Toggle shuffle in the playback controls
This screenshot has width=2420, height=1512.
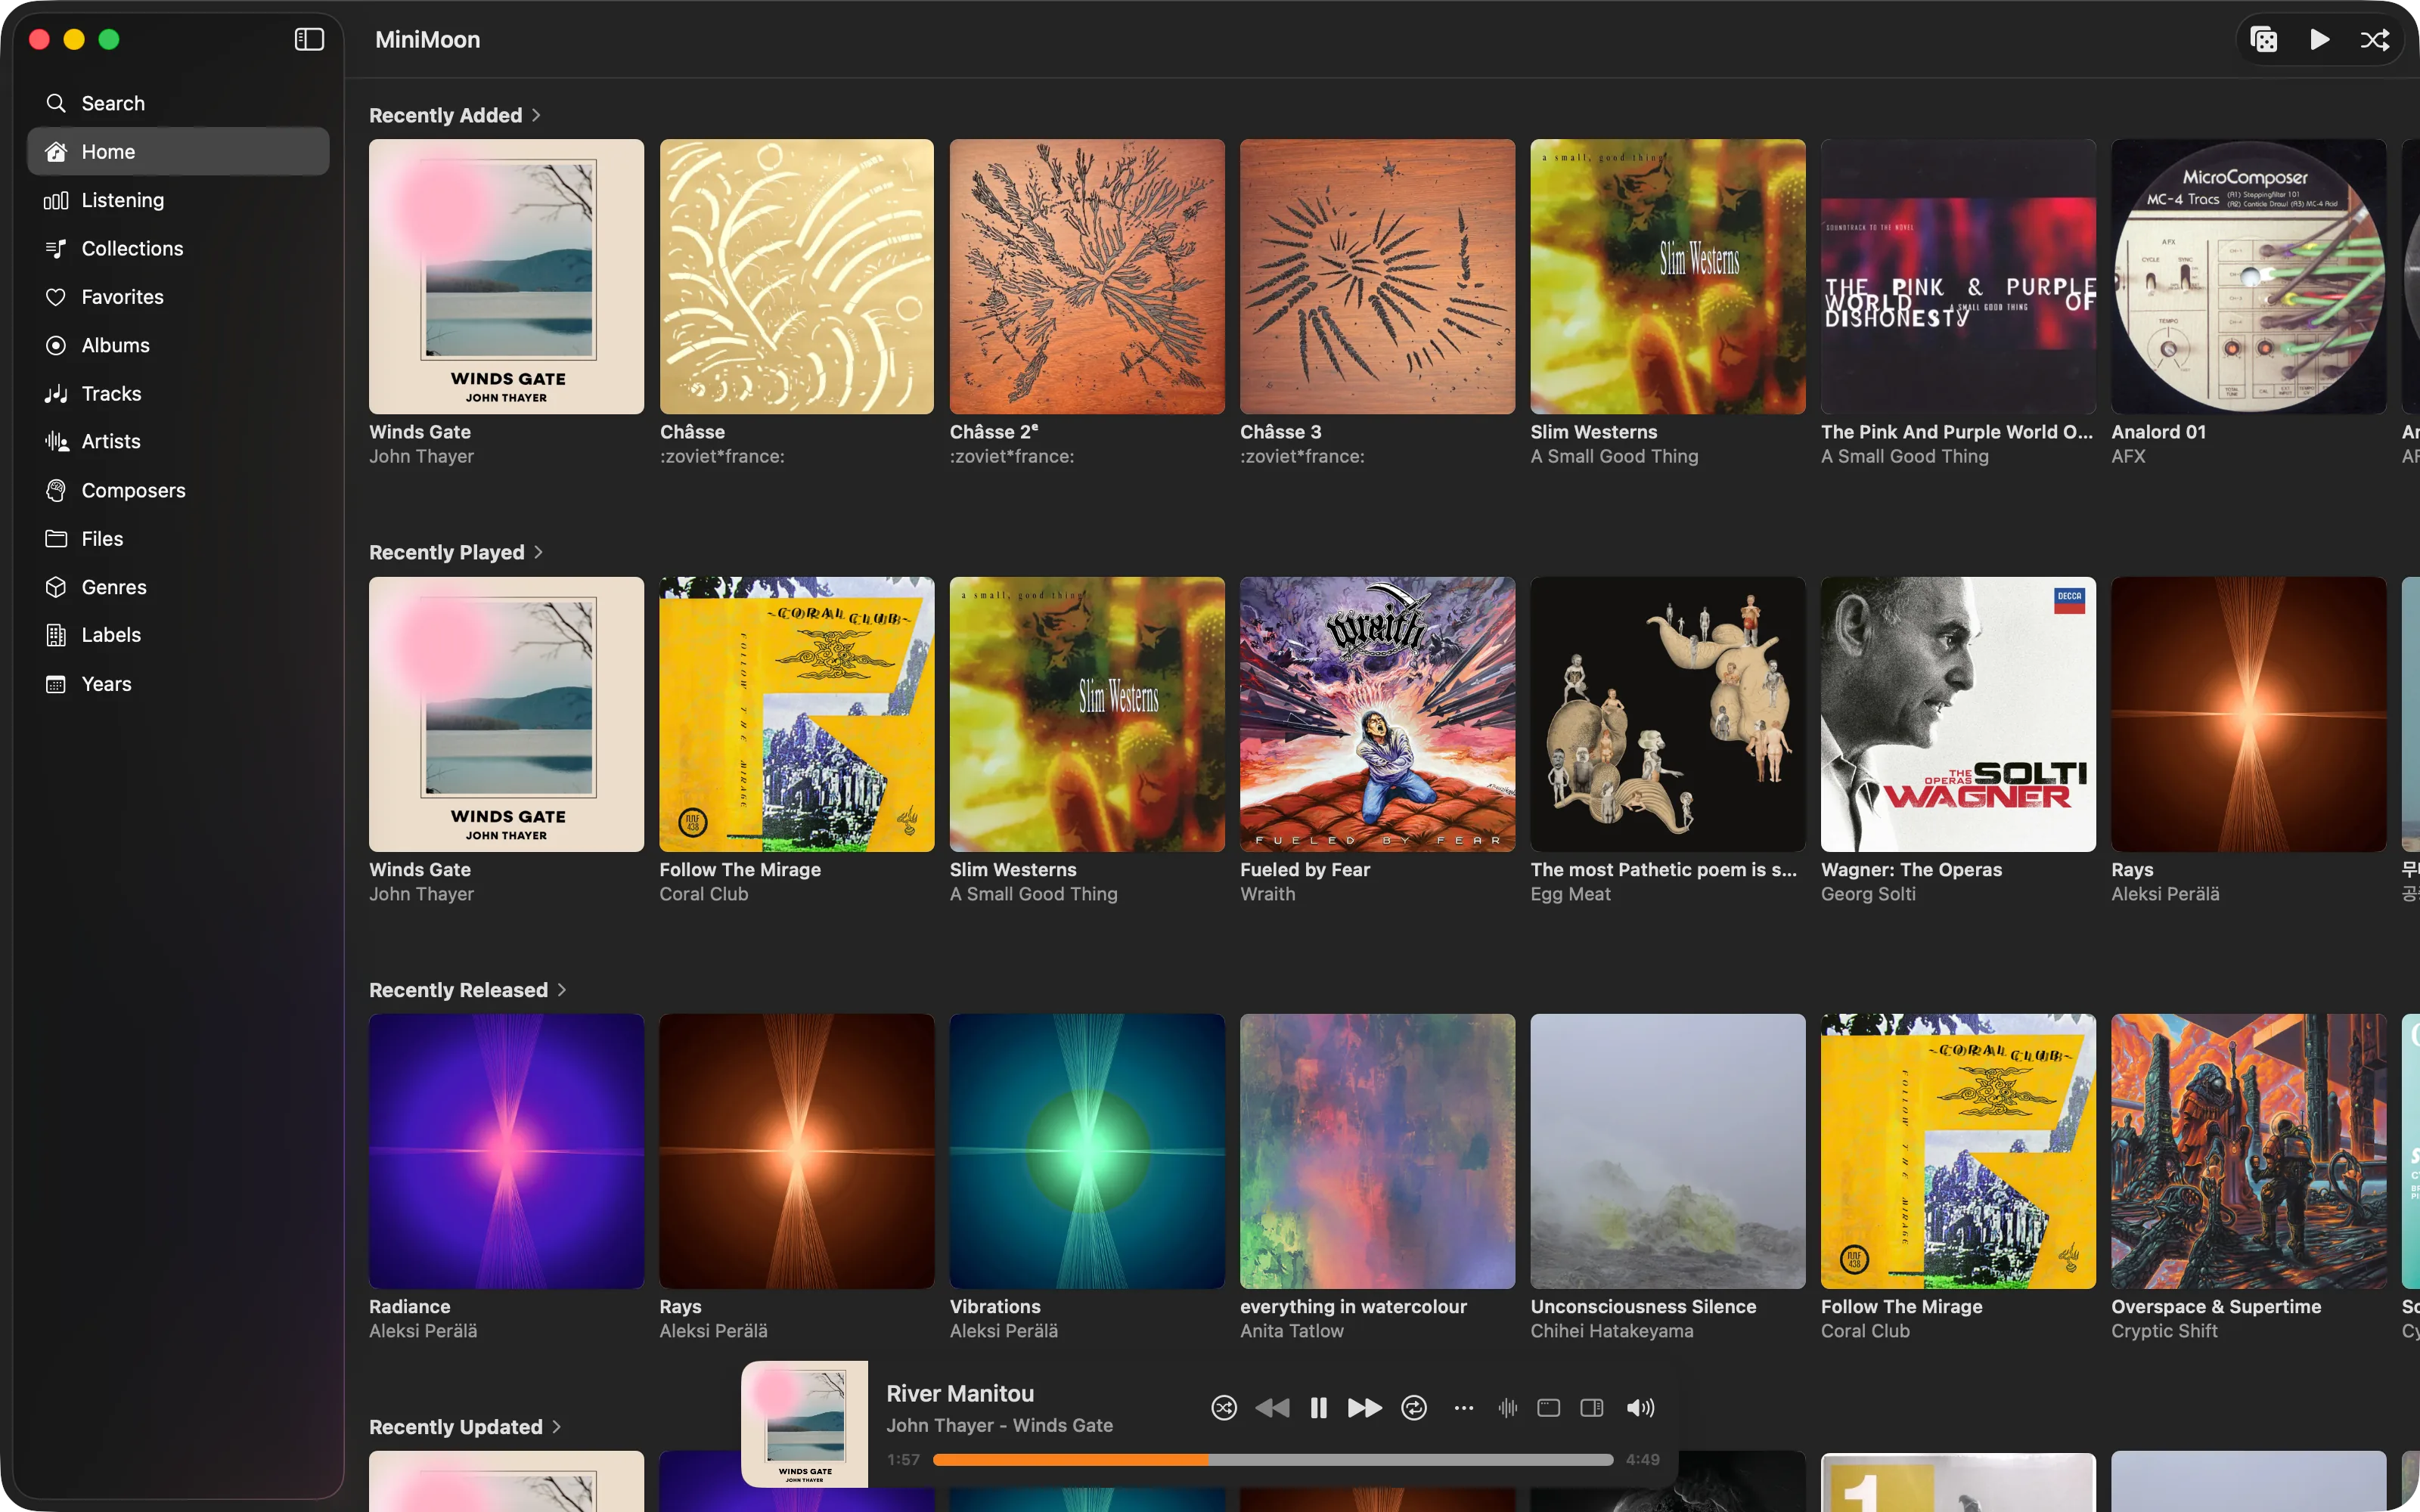click(1224, 1408)
